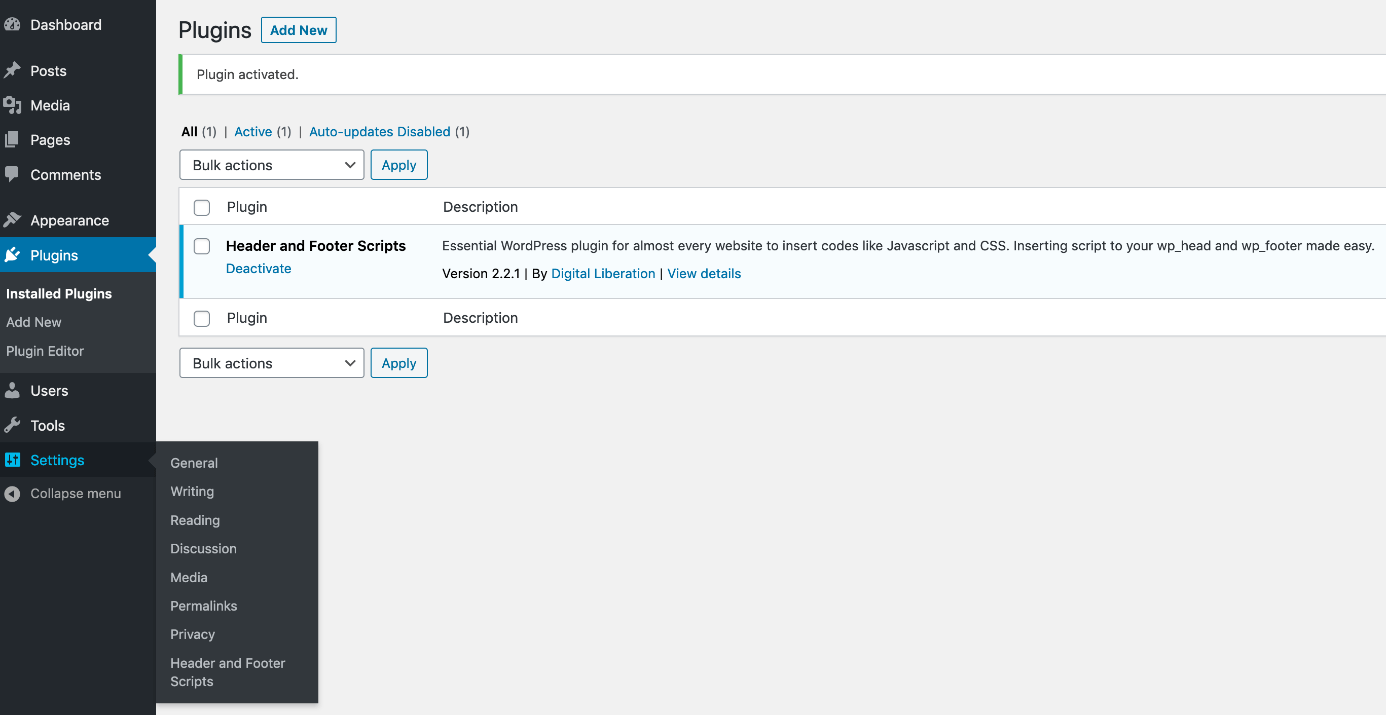Filter plugins by Auto-updates Disabled
1390x715 pixels.
pos(379,131)
